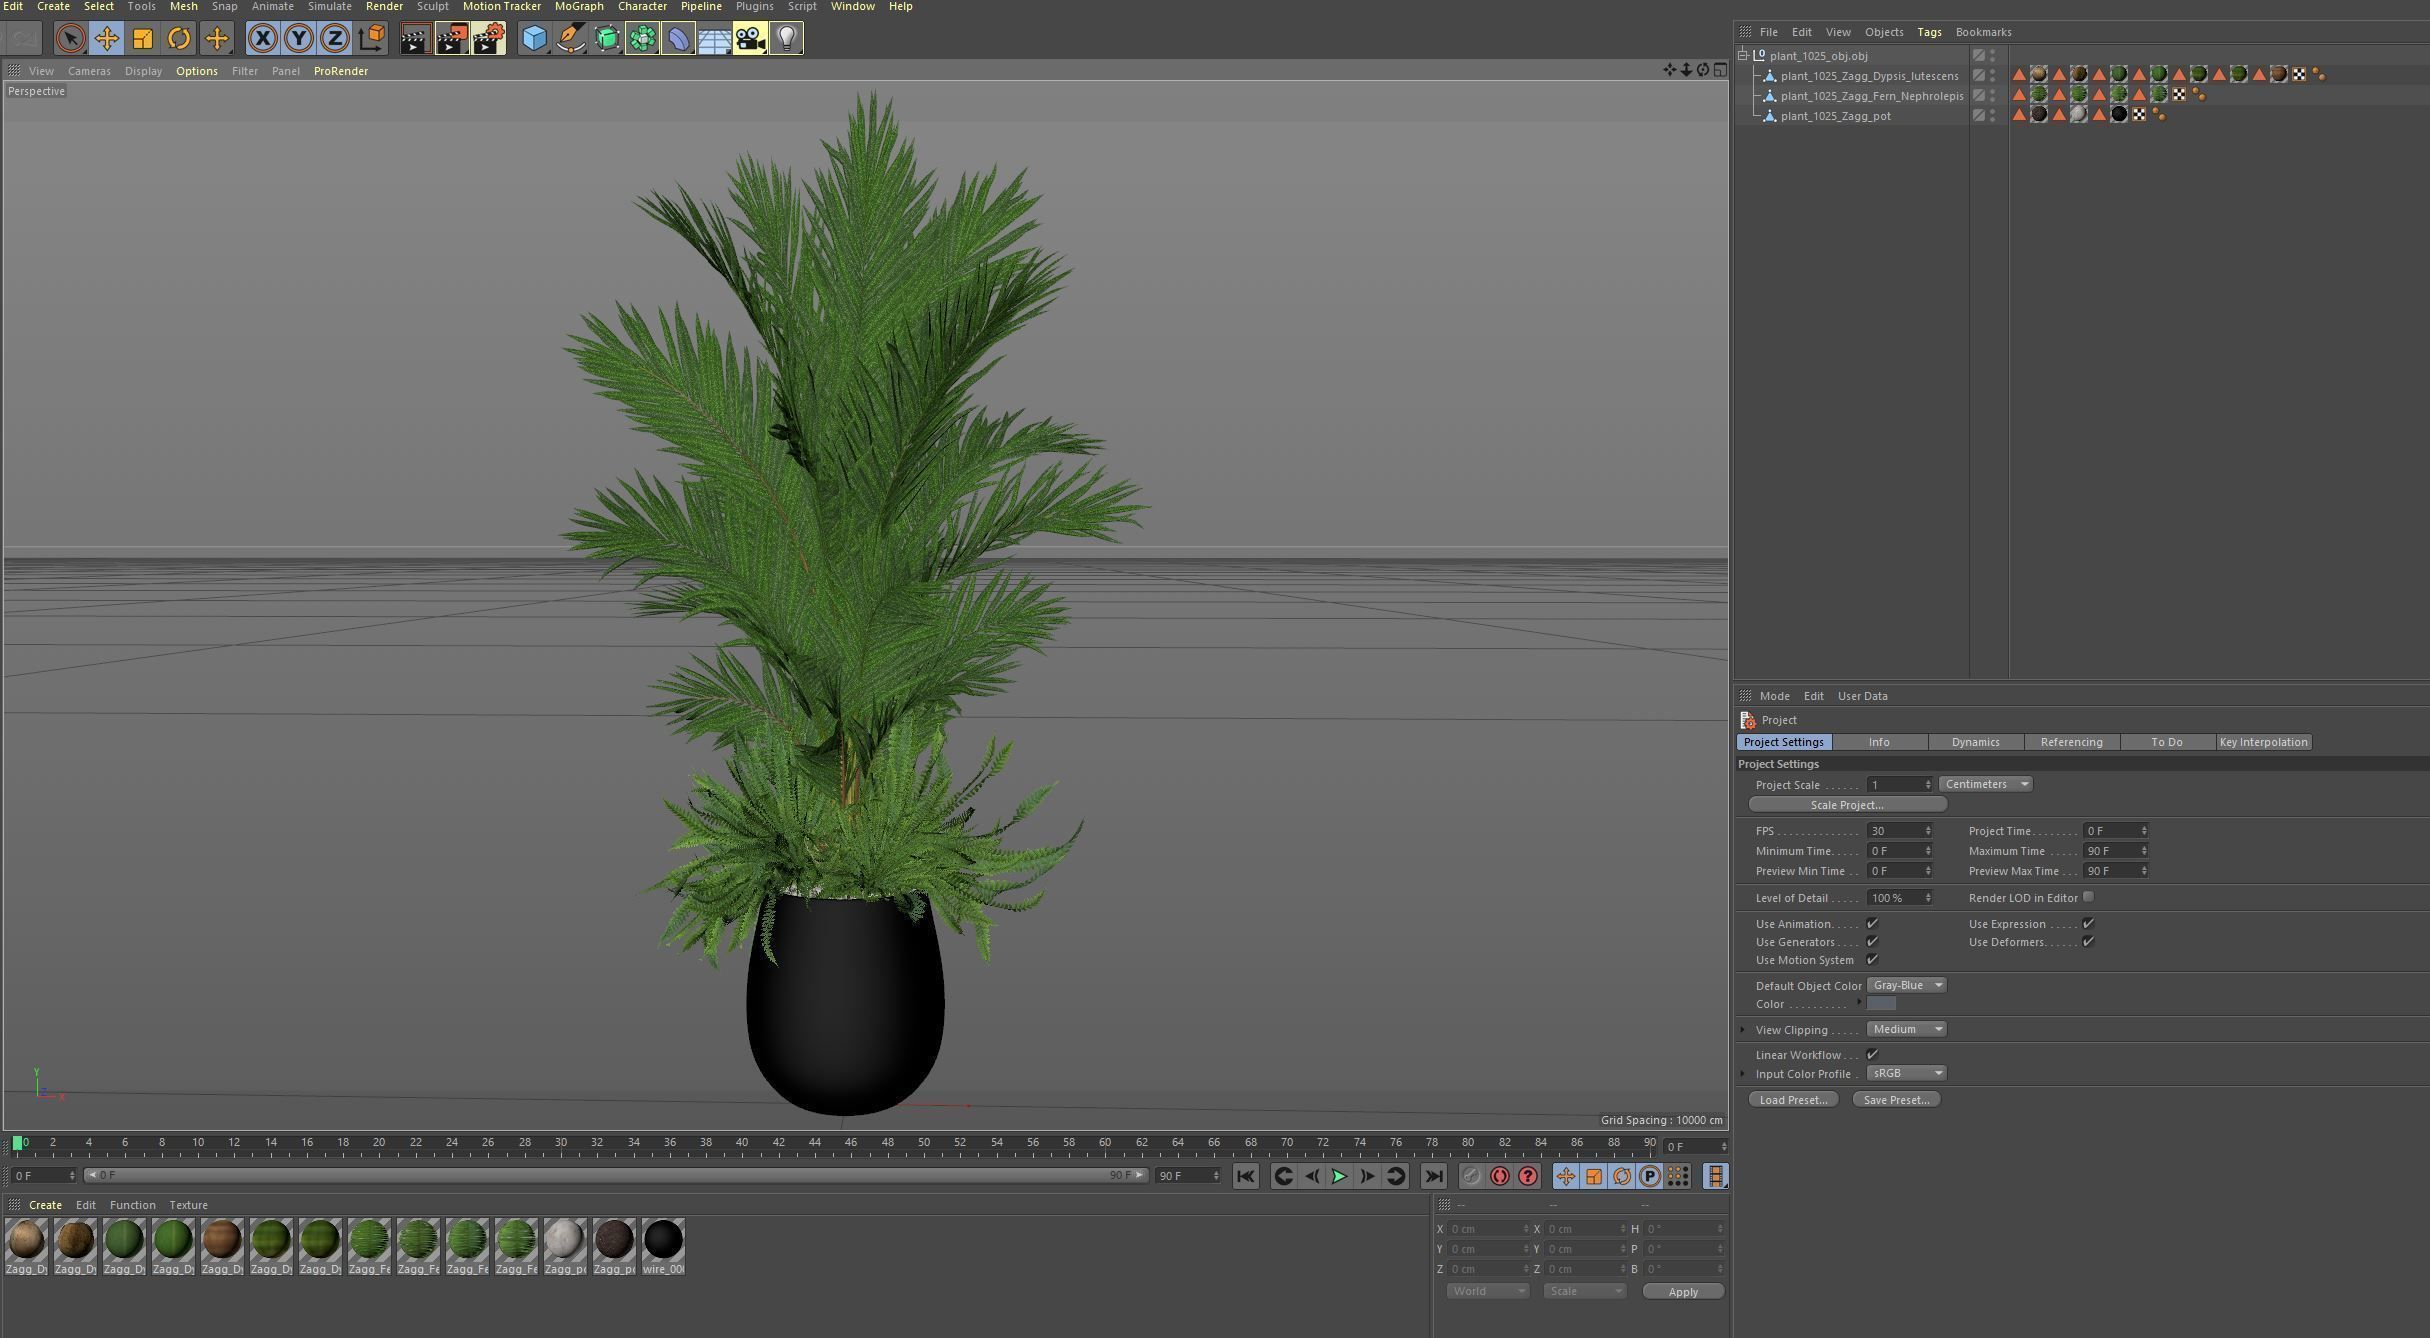Toggle Parameter keying P icon
The height and width of the screenshot is (1338, 2430).
[1650, 1177]
